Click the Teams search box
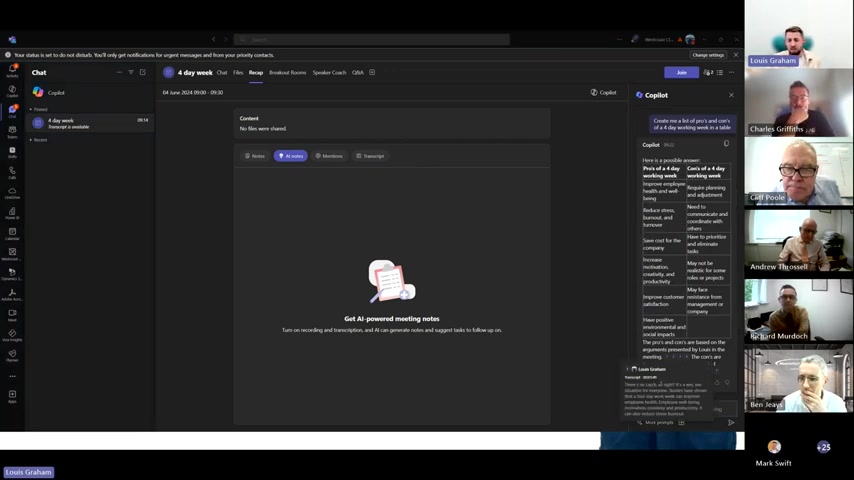Screen dimensions: 854x480 [x=371, y=39]
